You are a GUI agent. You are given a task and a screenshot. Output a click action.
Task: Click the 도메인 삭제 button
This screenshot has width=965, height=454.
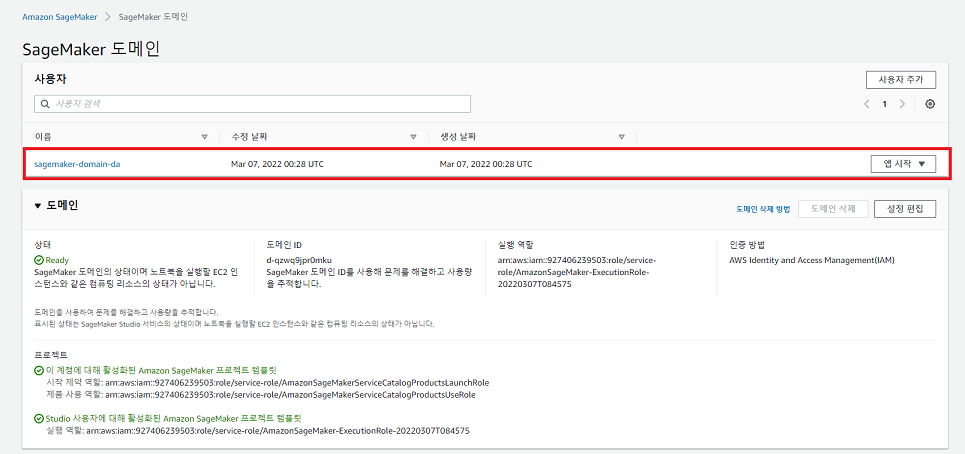[x=833, y=209]
